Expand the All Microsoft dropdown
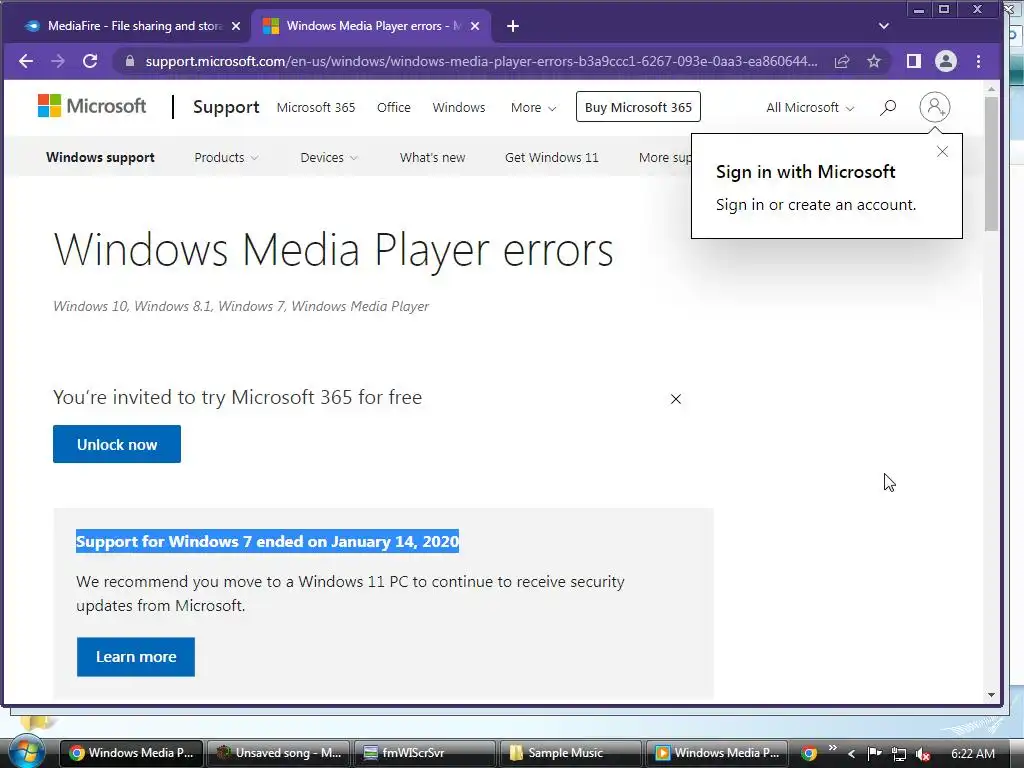The width and height of the screenshot is (1024, 768). pos(810,108)
